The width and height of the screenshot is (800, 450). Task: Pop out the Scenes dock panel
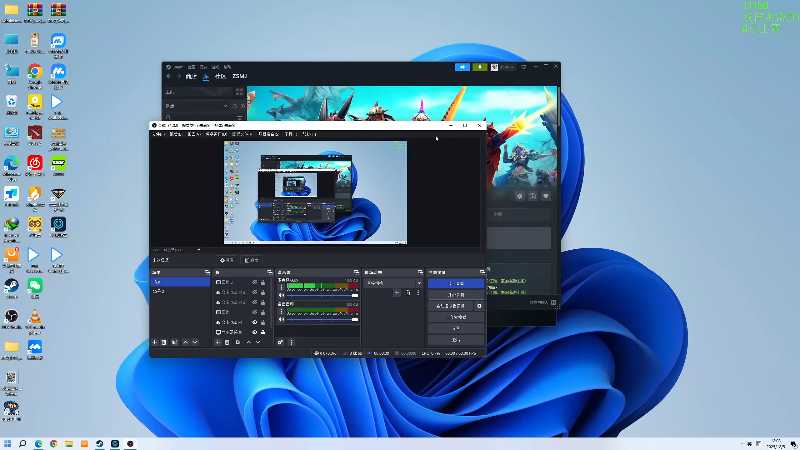click(207, 272)
